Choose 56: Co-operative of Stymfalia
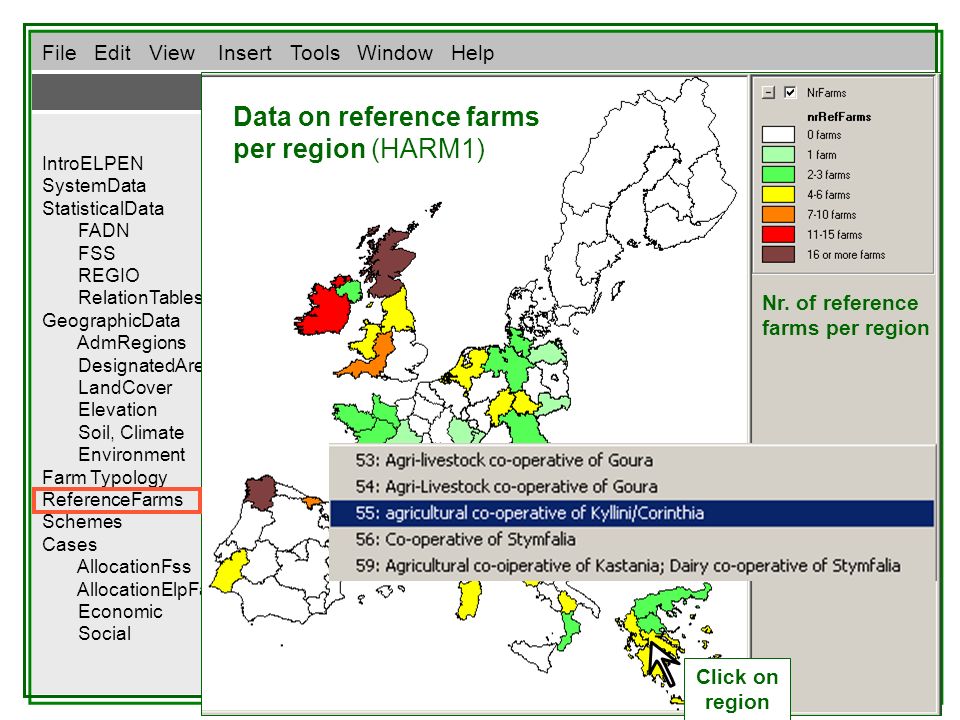Screen dimensions: 960x720 pos(632,539)
